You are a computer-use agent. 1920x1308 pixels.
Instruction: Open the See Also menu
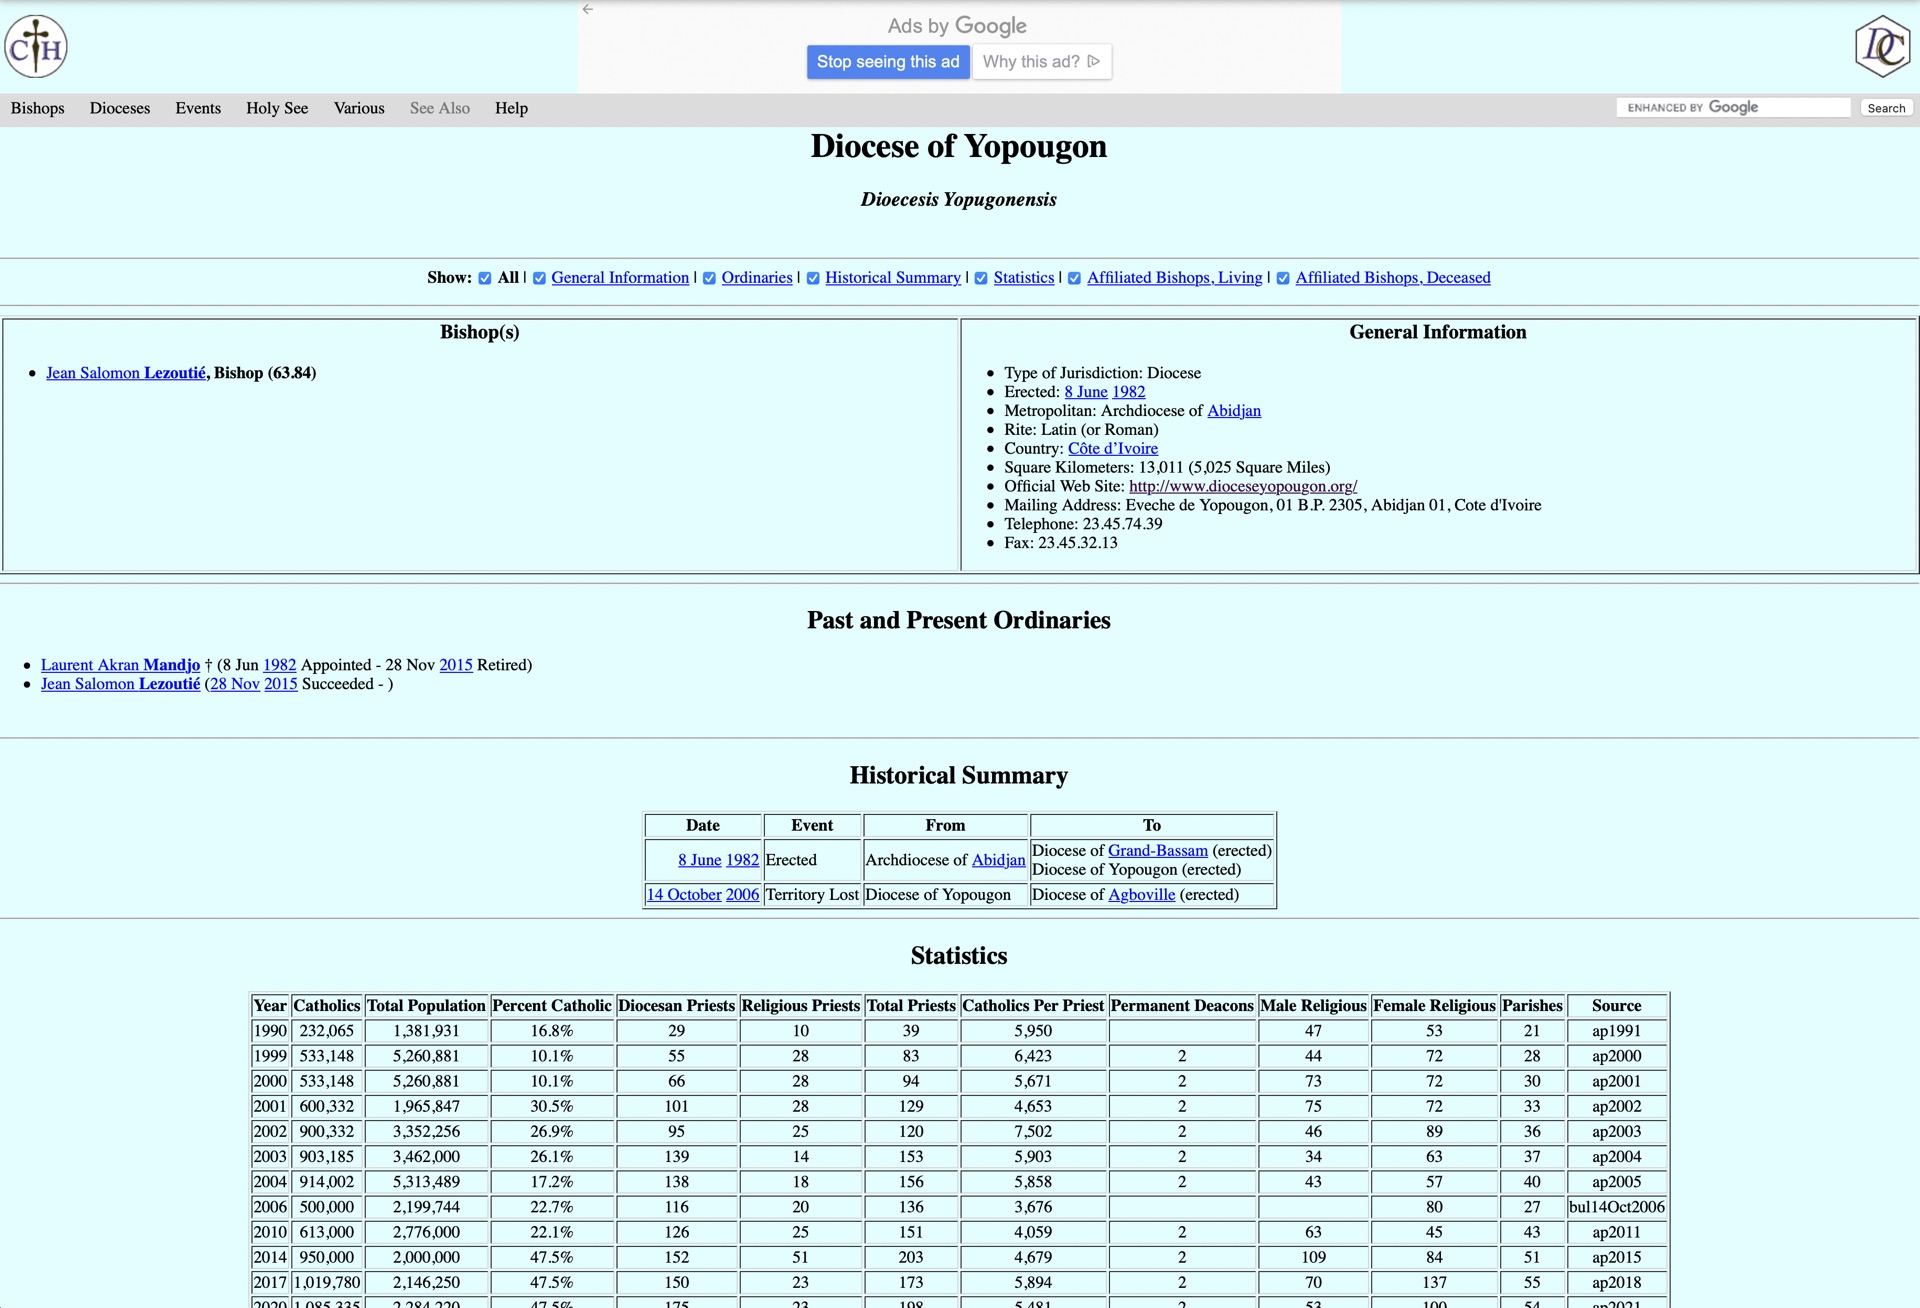(440, 108)
